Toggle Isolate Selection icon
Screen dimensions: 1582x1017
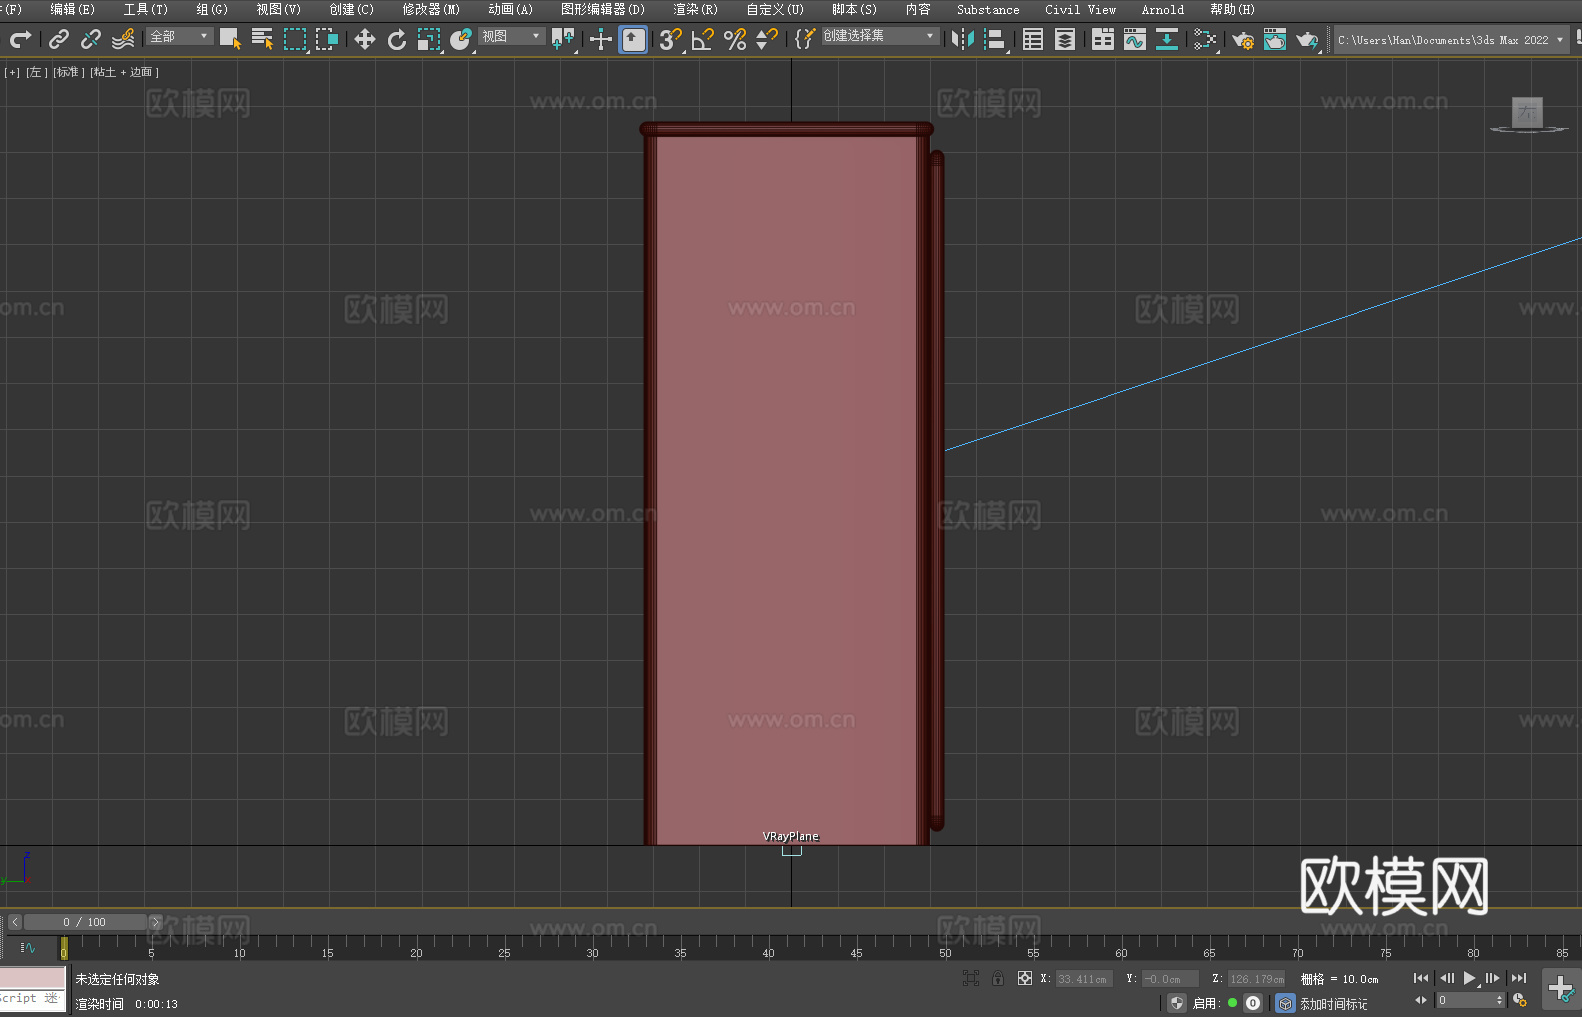(971, 979)
